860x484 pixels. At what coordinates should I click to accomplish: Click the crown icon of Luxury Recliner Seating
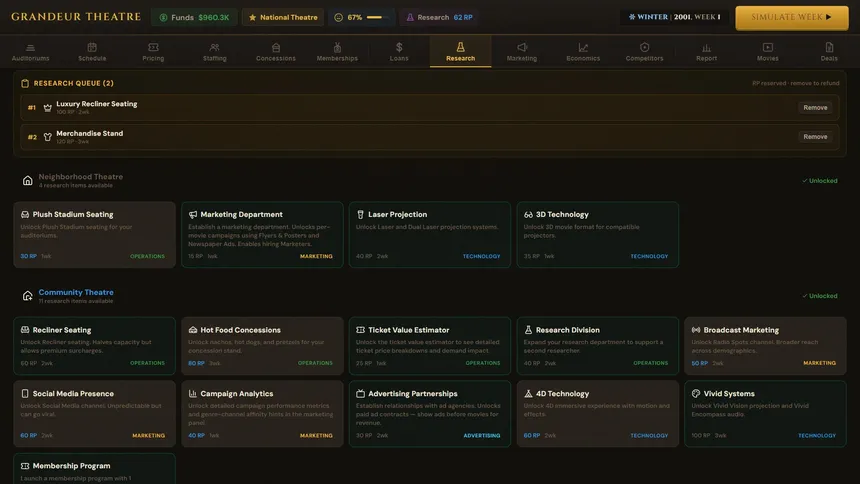tap(48, 108)
